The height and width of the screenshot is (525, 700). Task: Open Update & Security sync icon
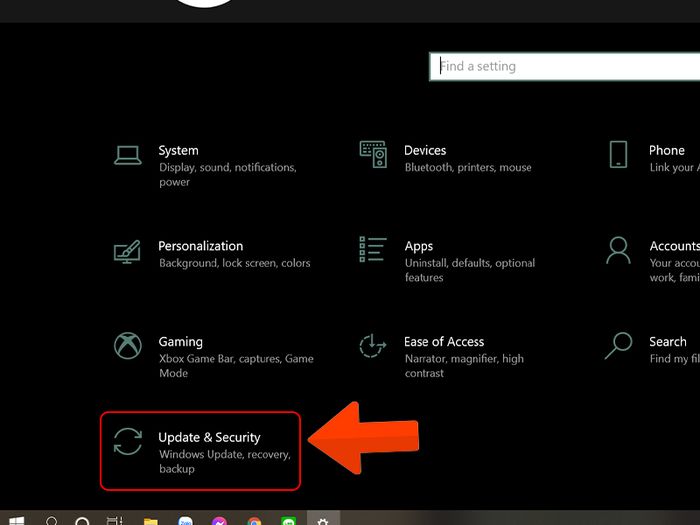[x=128, y=442]
